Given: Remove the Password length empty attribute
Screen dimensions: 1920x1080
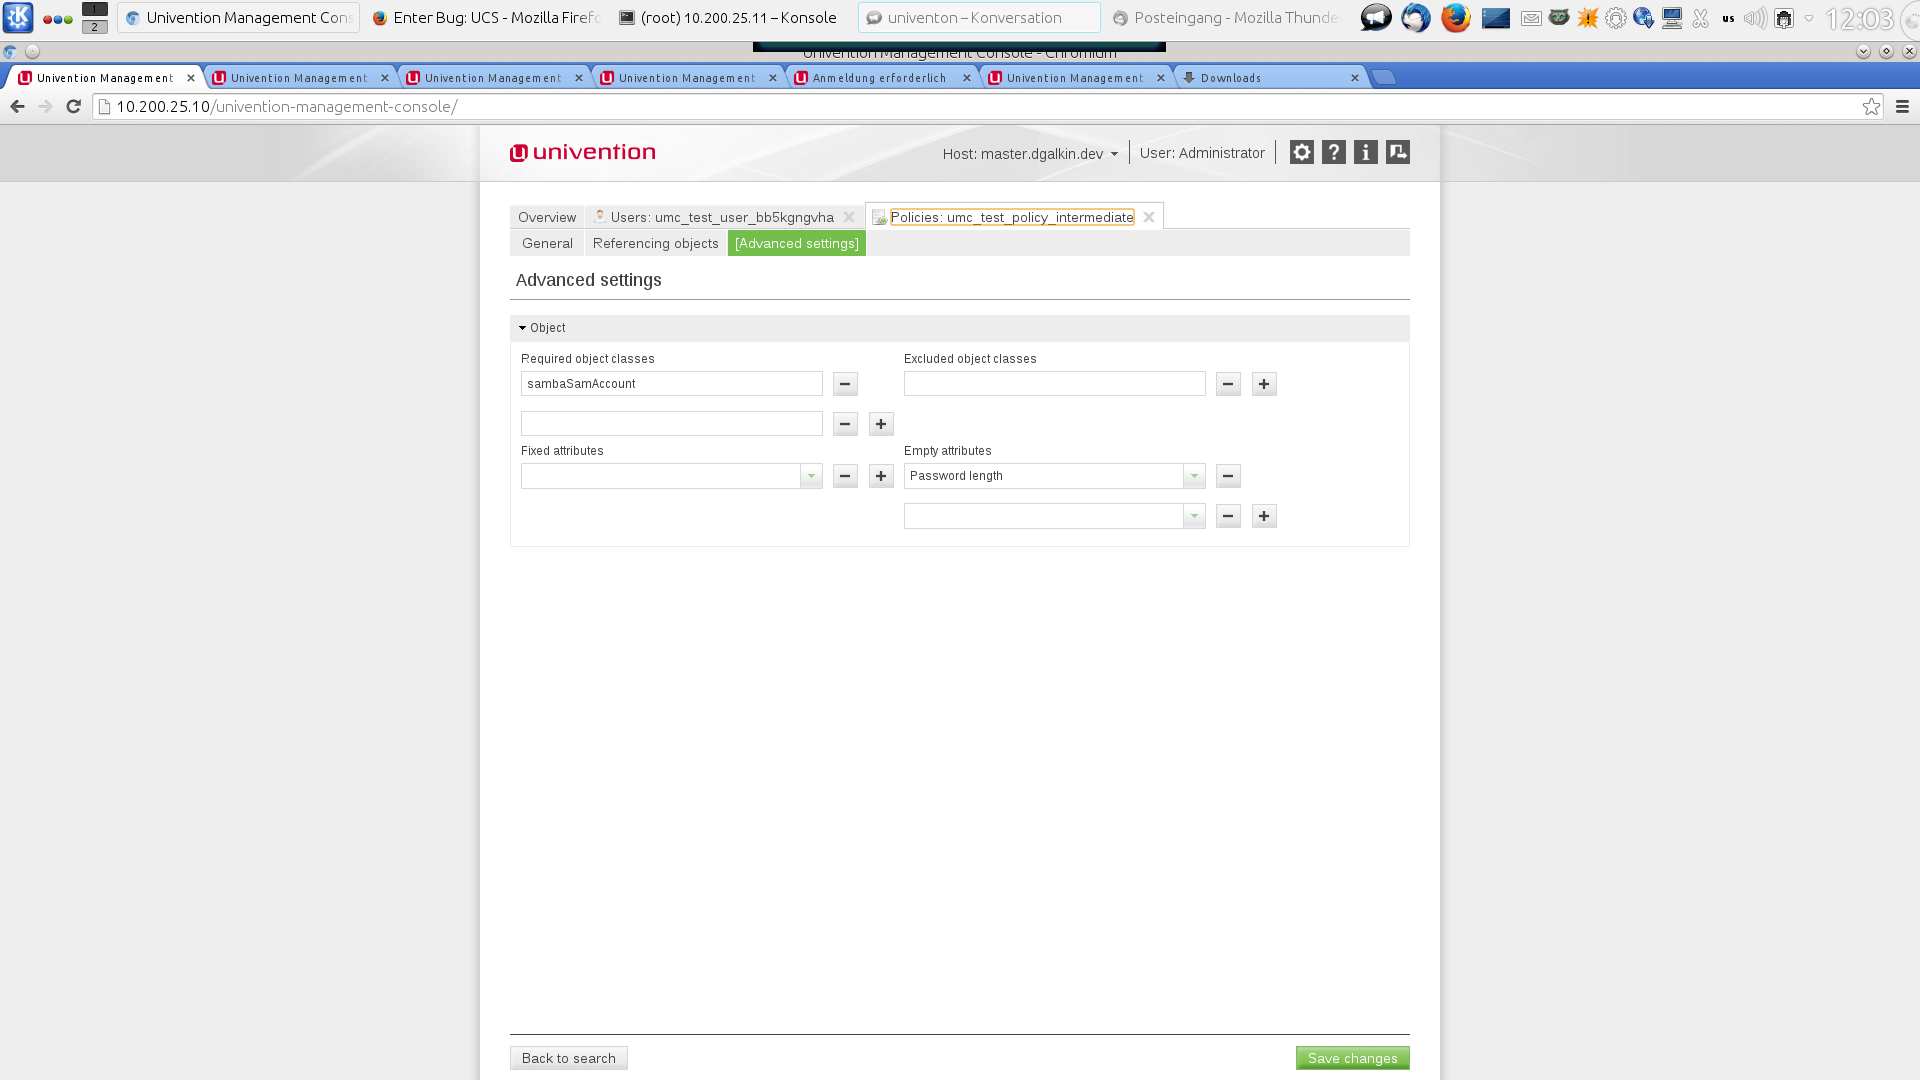Looking at the screenshot, I should (x=1228, y=476).
